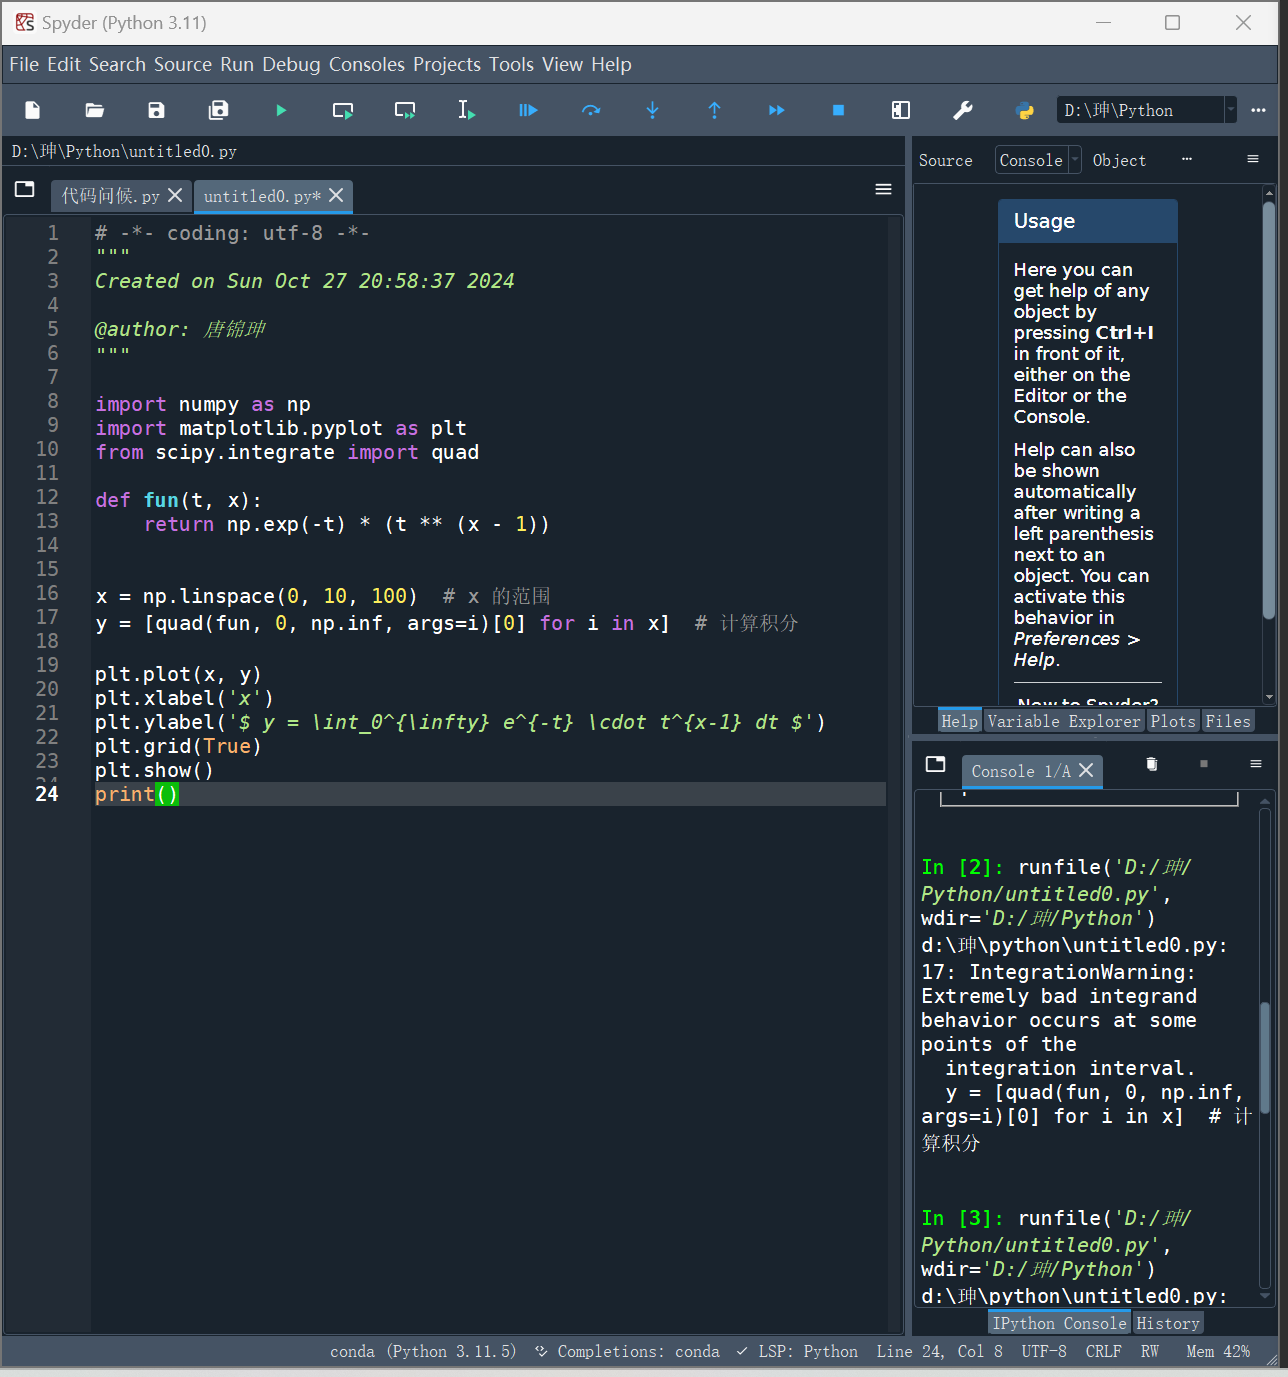Click the Open file folder icon
1288x1377 pixels.
95,110
